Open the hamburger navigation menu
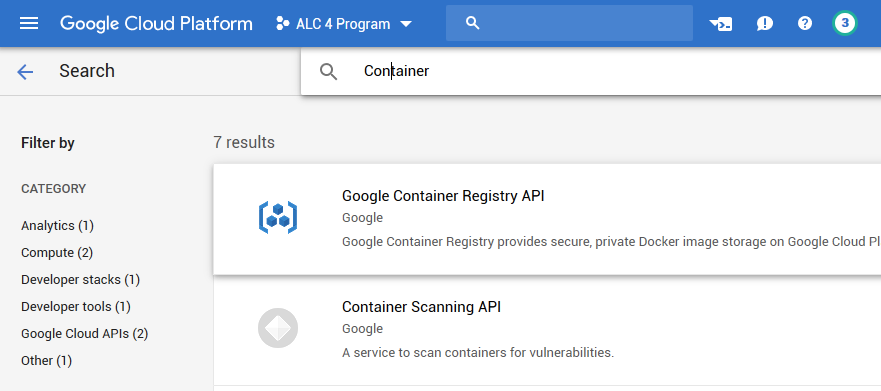 (x=29, y=23)
